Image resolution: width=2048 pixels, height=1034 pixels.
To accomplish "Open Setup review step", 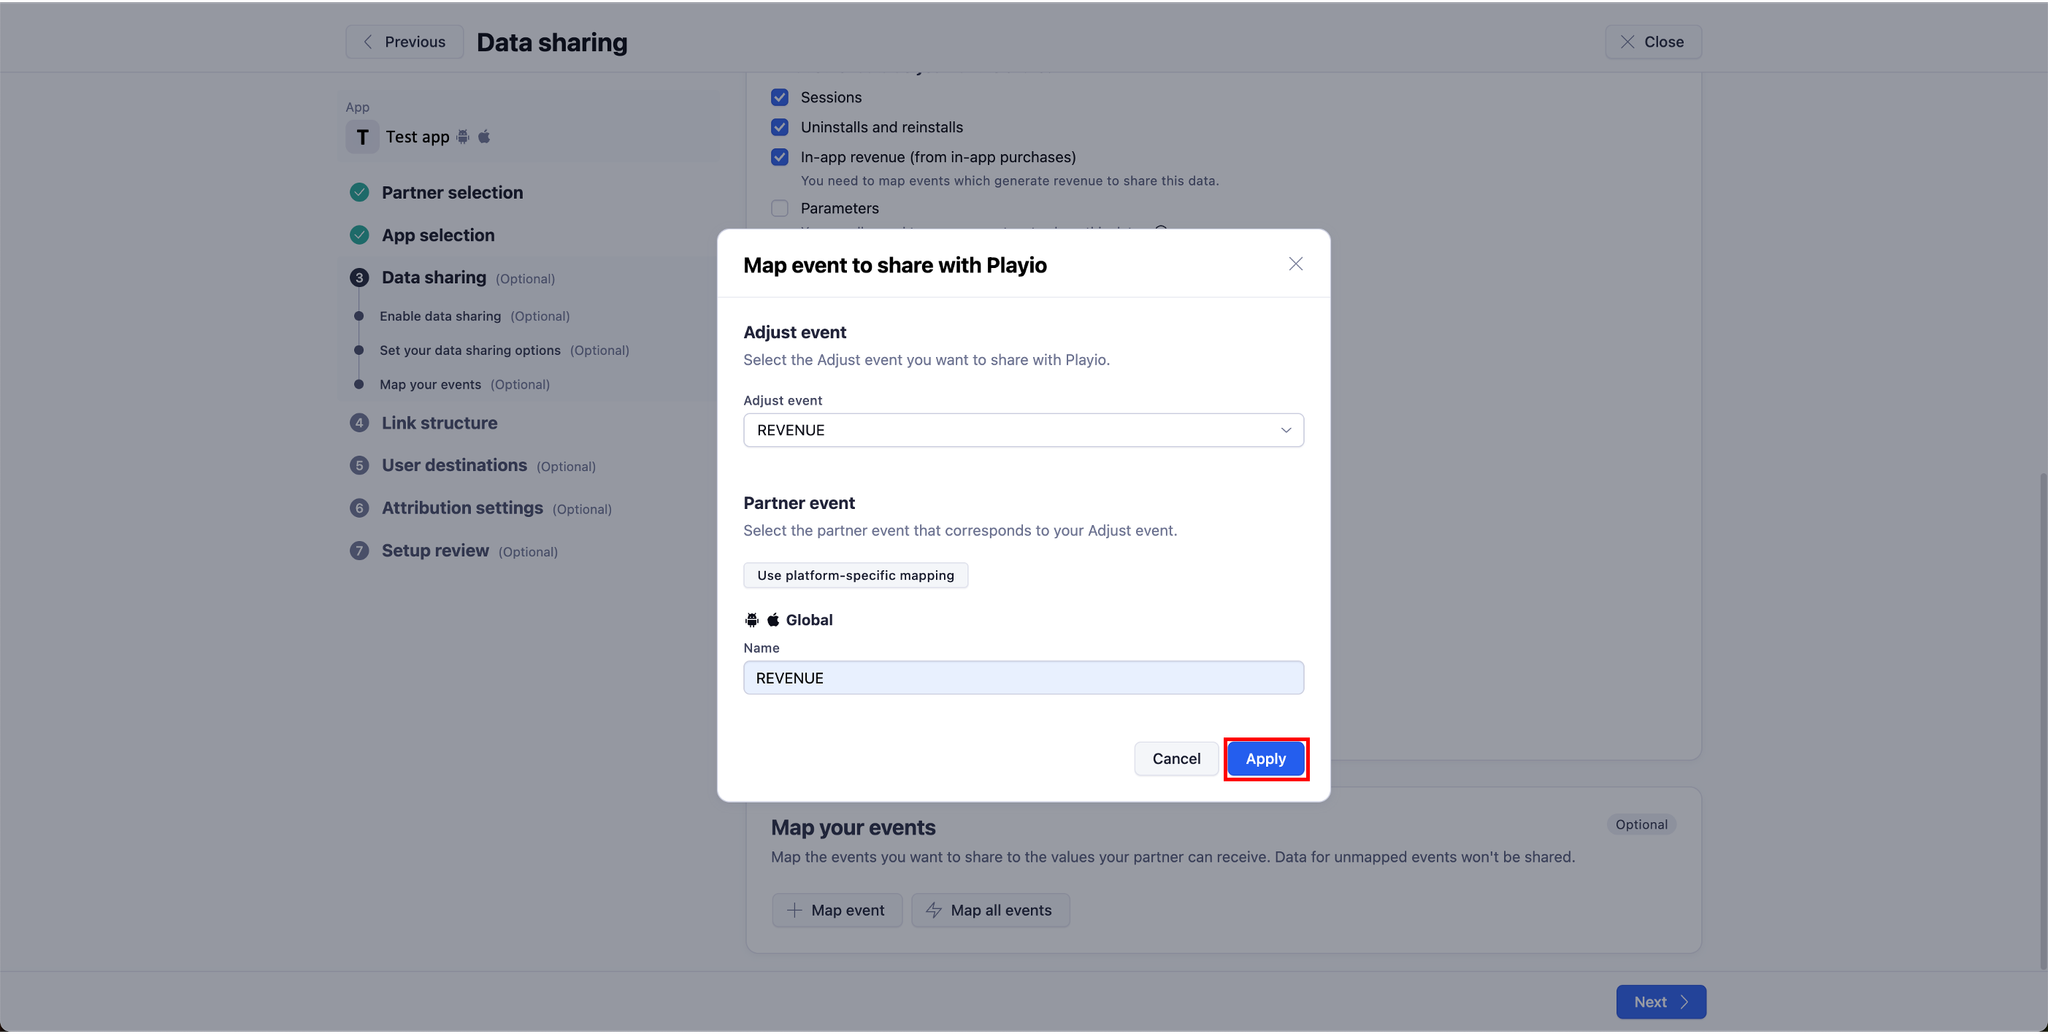I will point(435,551).
